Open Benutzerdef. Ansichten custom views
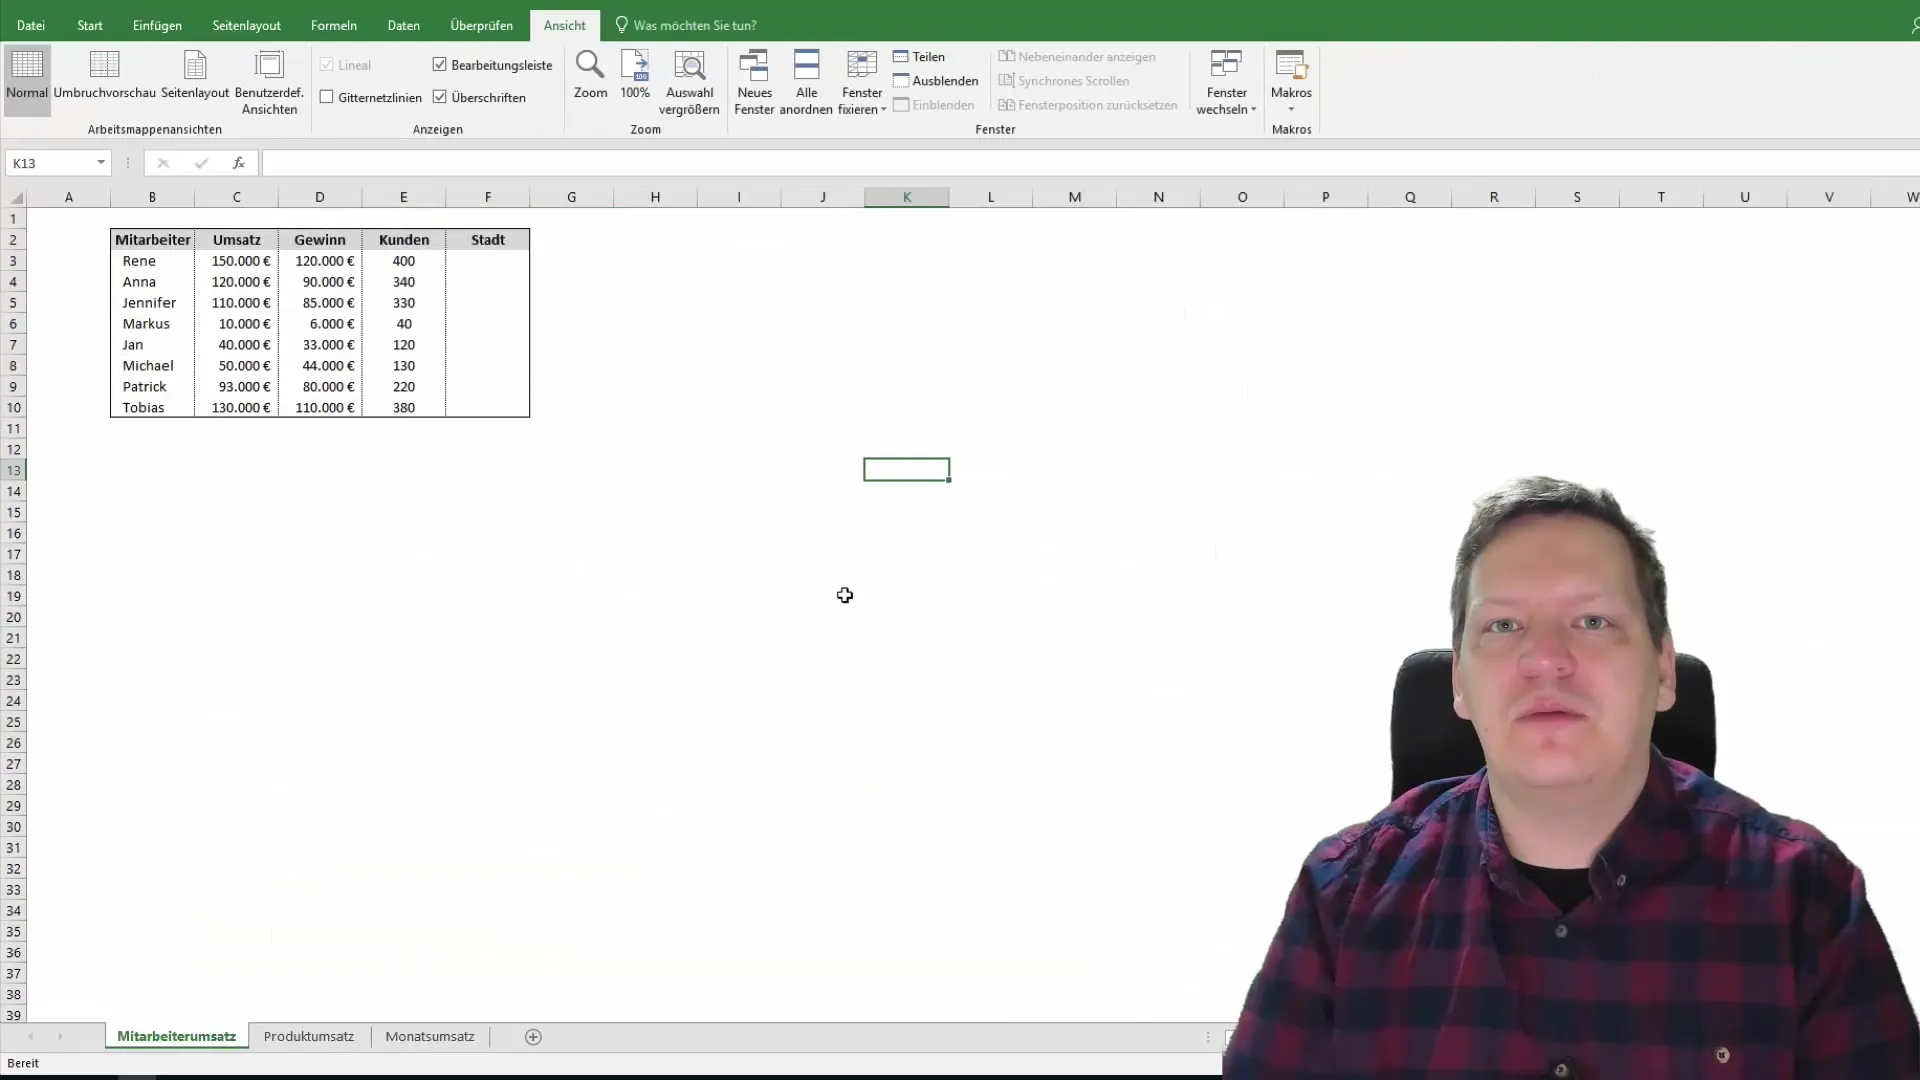This screenshot has width=1920, height=1080. pos(269,82)
